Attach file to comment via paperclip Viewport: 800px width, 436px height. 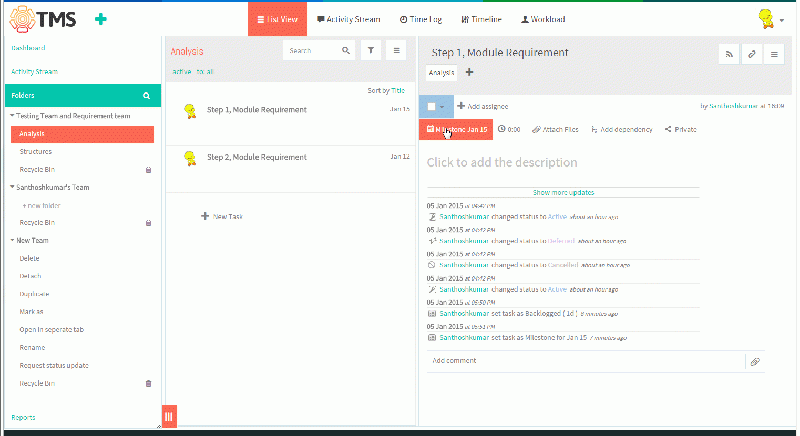pyautogui.click(x=755, y=362)
